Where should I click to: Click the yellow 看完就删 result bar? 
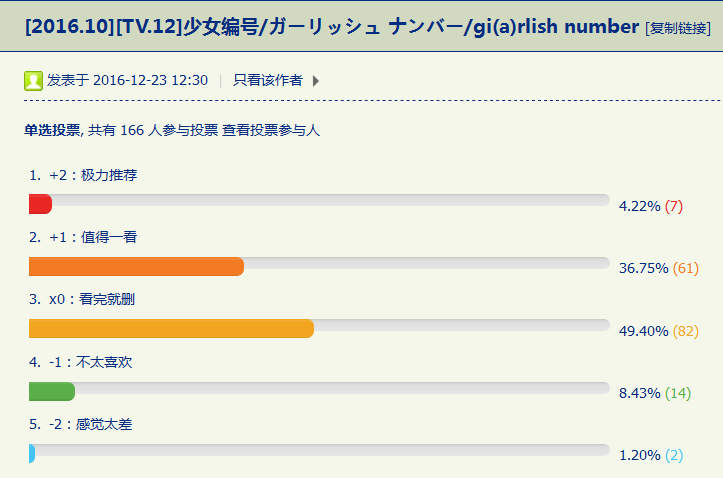(171, 328)
